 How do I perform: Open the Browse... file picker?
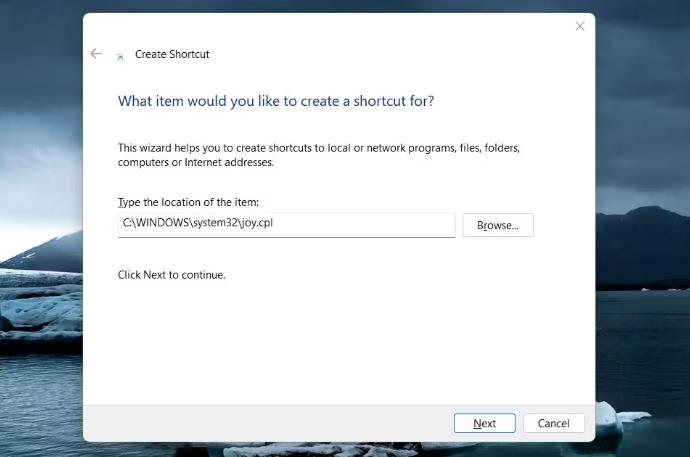coord(498,225)
